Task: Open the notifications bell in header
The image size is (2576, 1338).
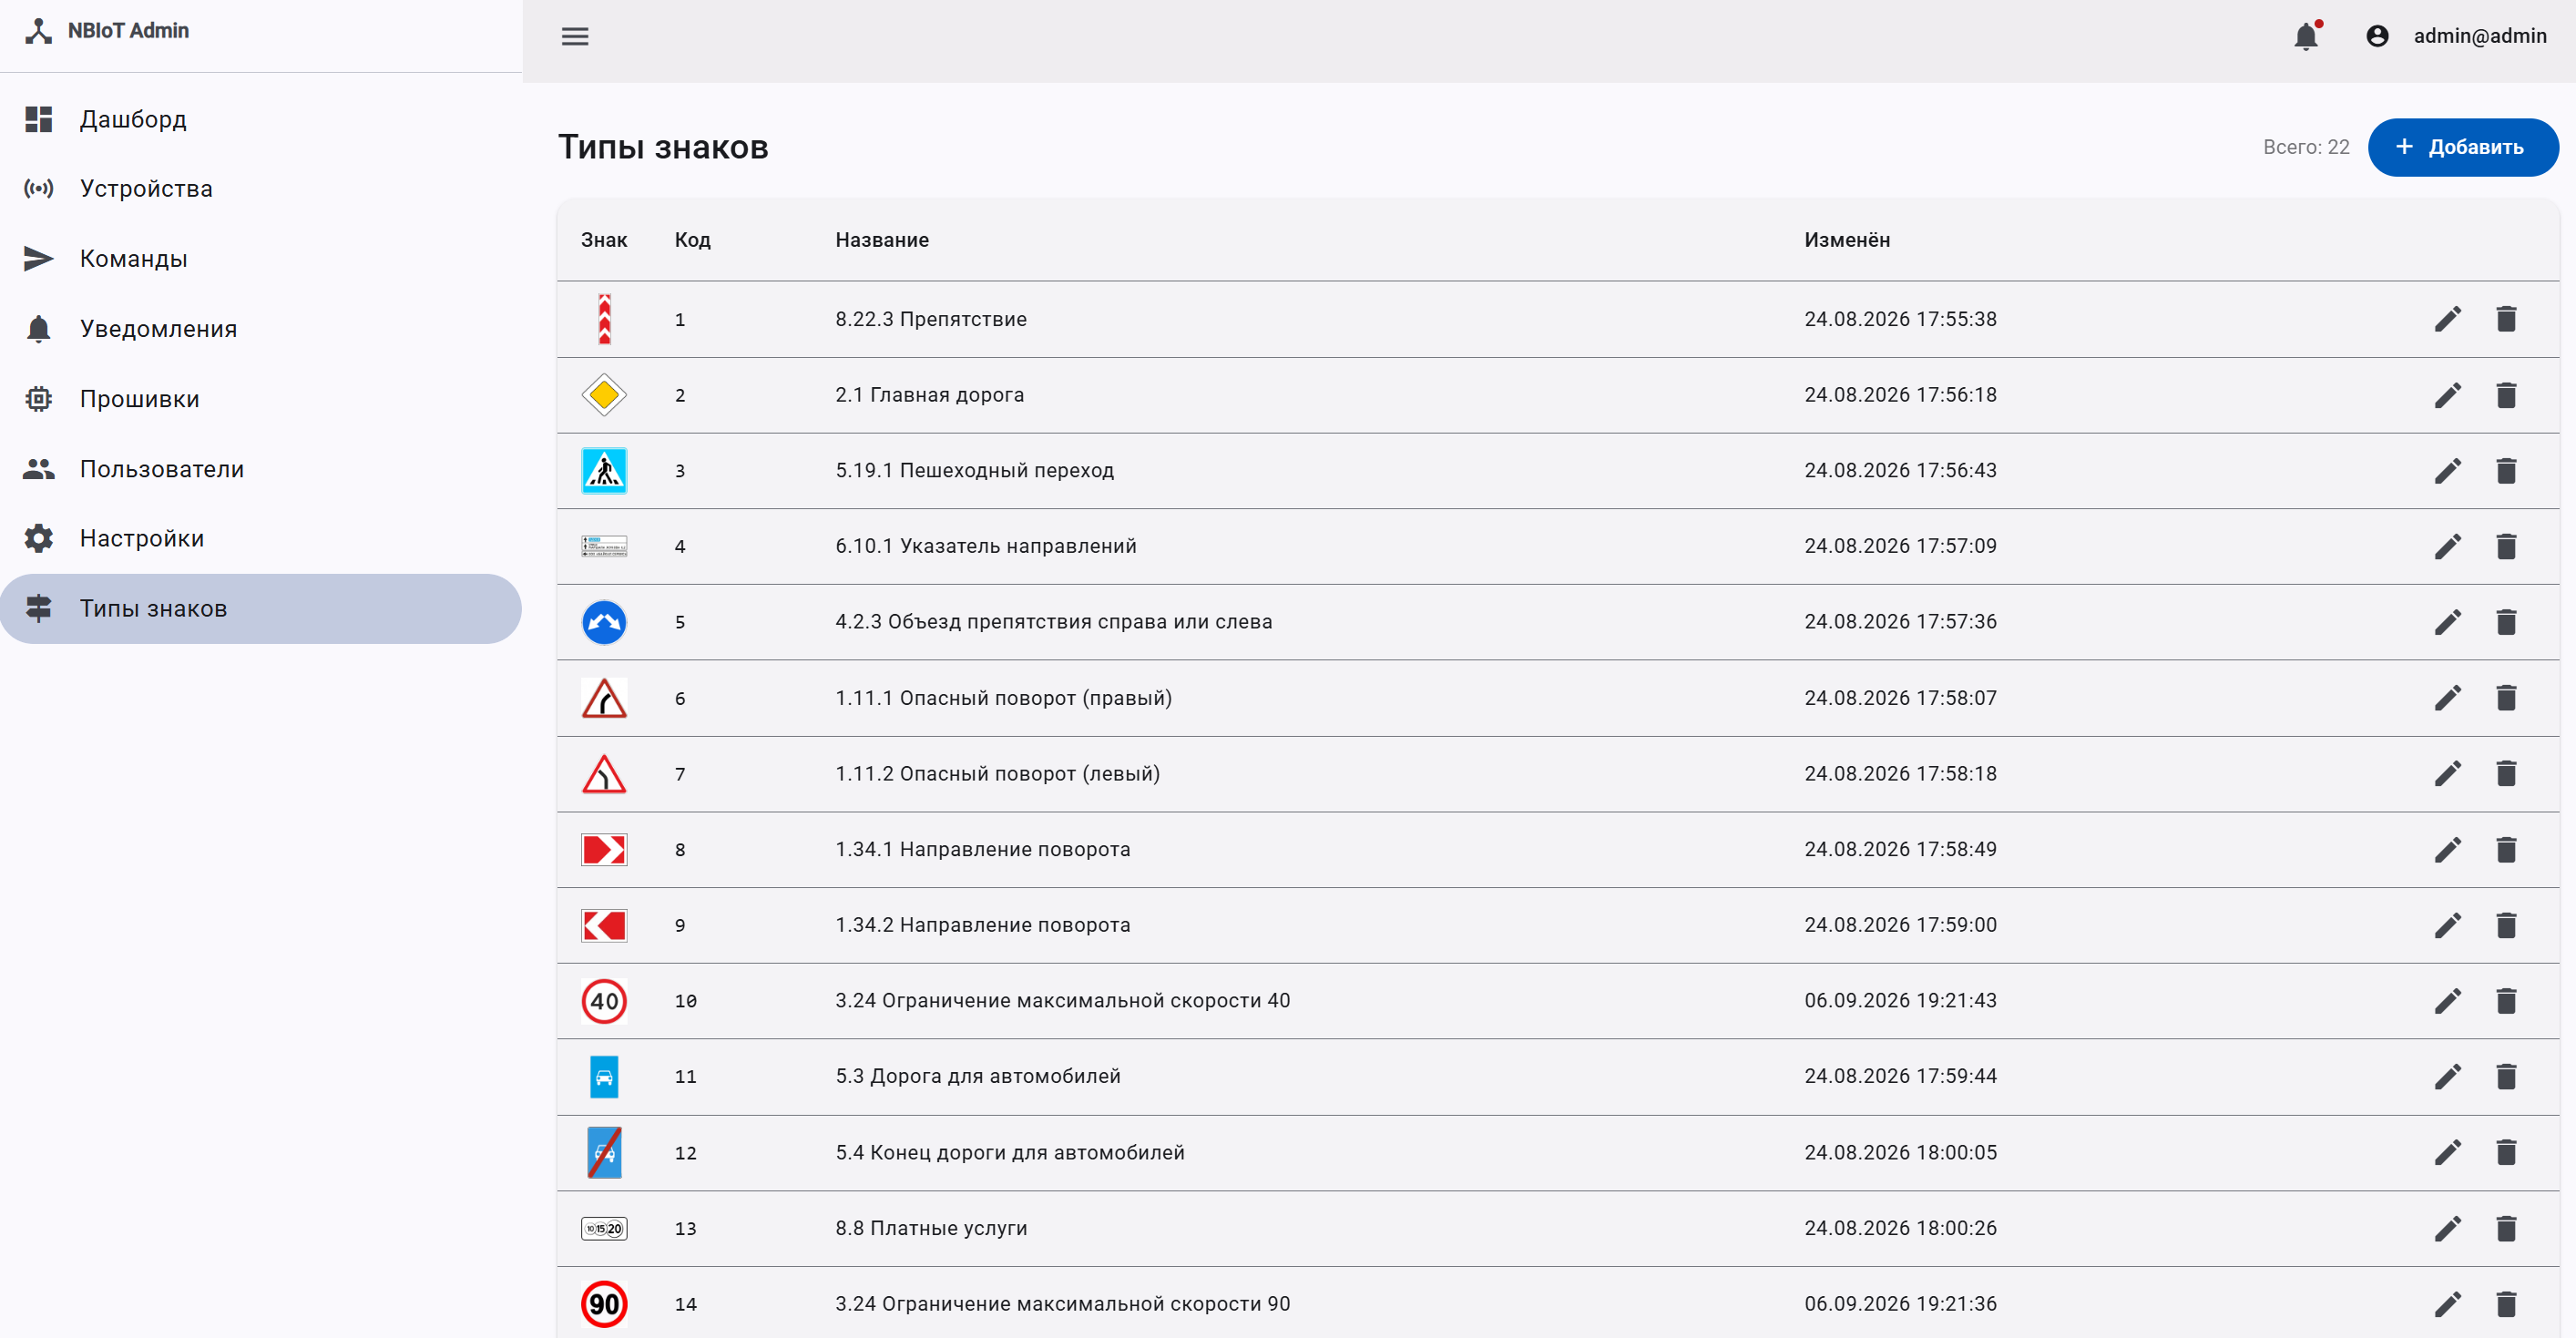Action: (2306, 36)
